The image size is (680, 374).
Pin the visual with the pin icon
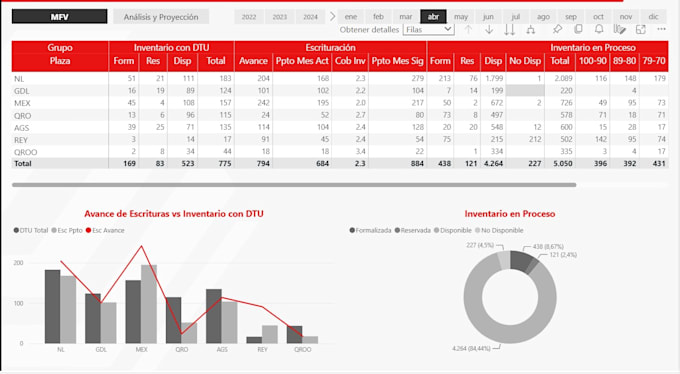[x=557, y=30]
